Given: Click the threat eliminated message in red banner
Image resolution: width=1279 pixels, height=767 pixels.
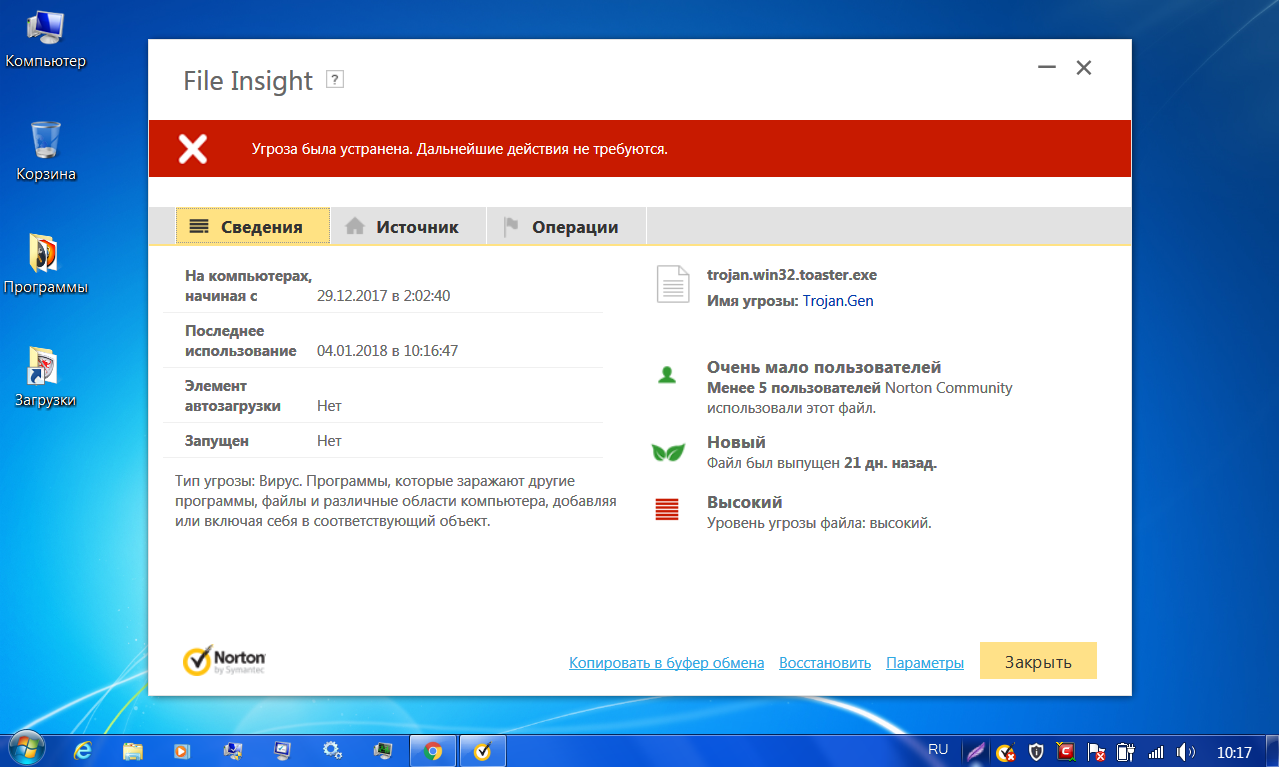Looking at the screenshot, I should tap(460, 149).
